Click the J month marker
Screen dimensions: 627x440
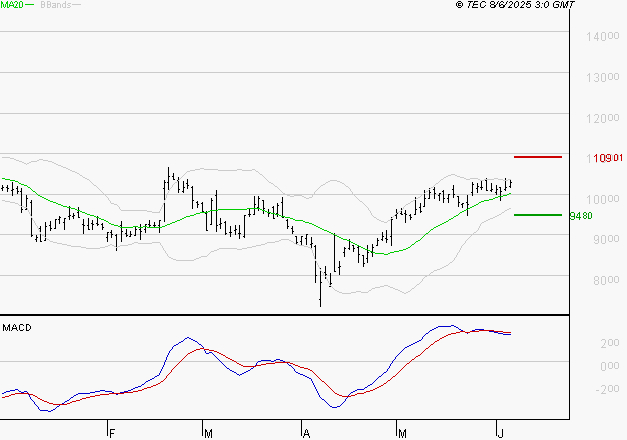(500, 434)
